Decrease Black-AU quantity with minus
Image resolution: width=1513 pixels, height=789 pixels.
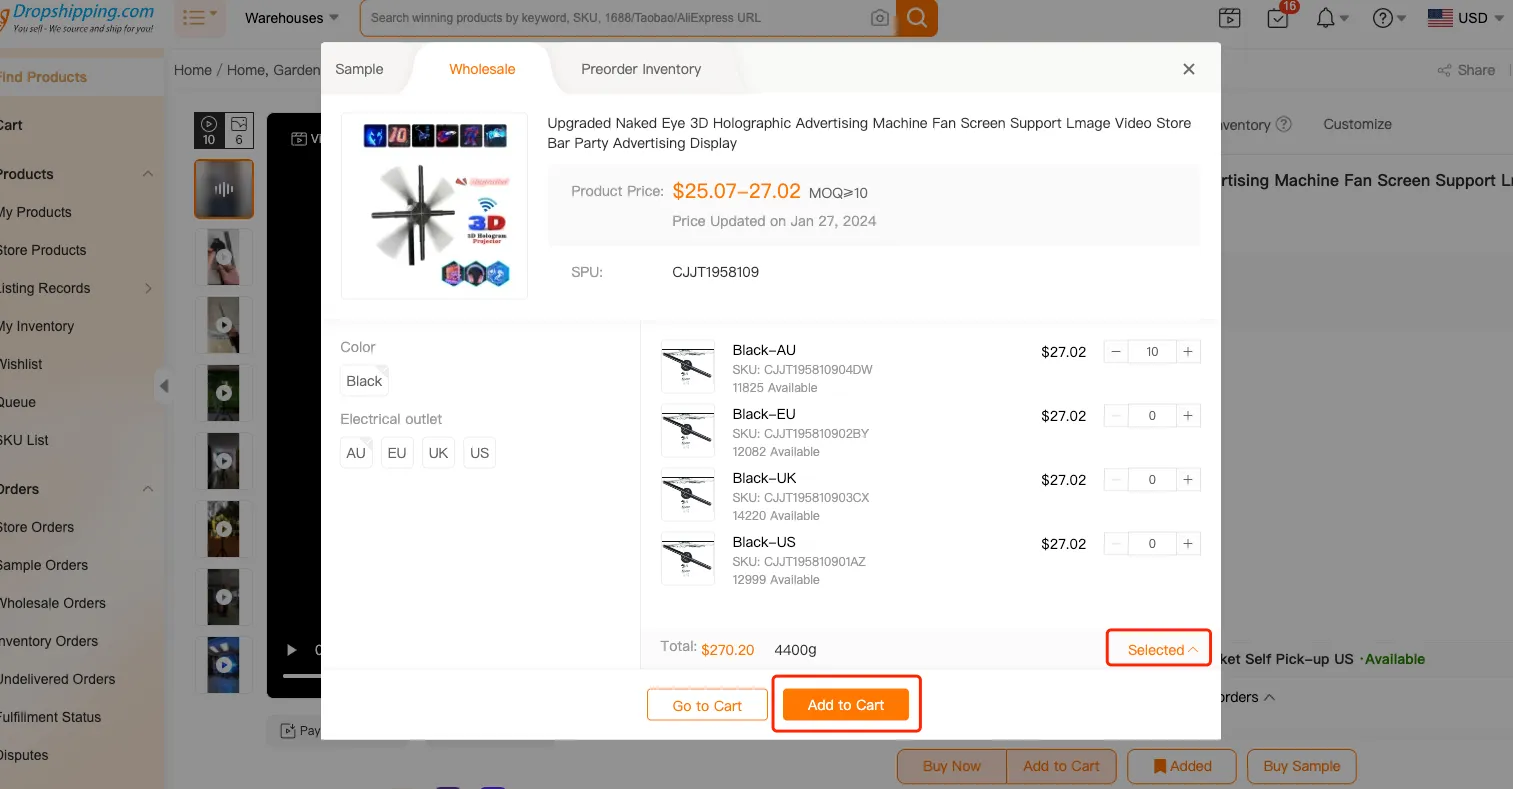click(1116, 352)
